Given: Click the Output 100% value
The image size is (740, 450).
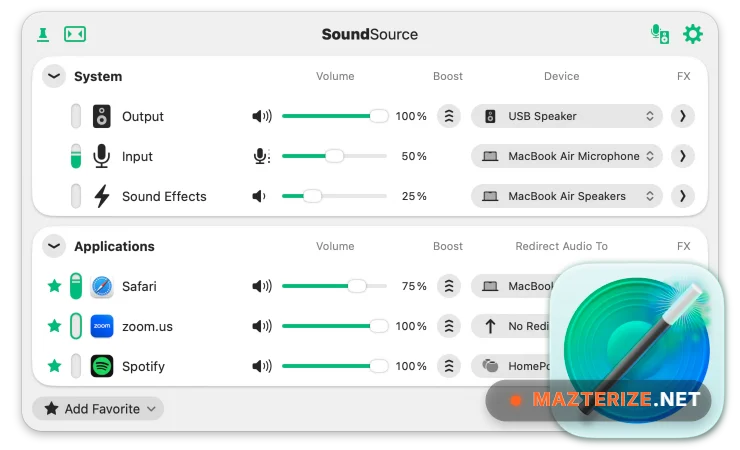Looking at the screenshot, I should pos(411,116).
